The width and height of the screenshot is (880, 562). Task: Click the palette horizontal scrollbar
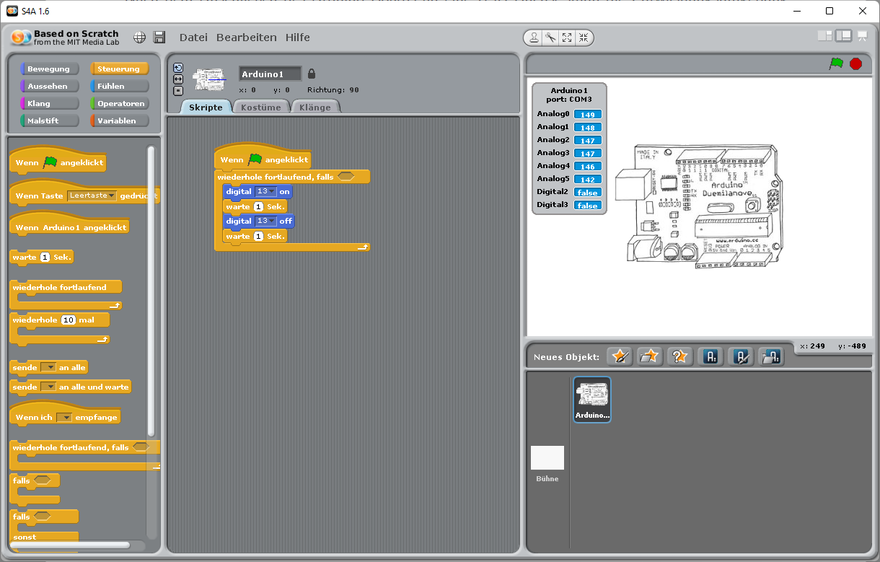(70, 545)
